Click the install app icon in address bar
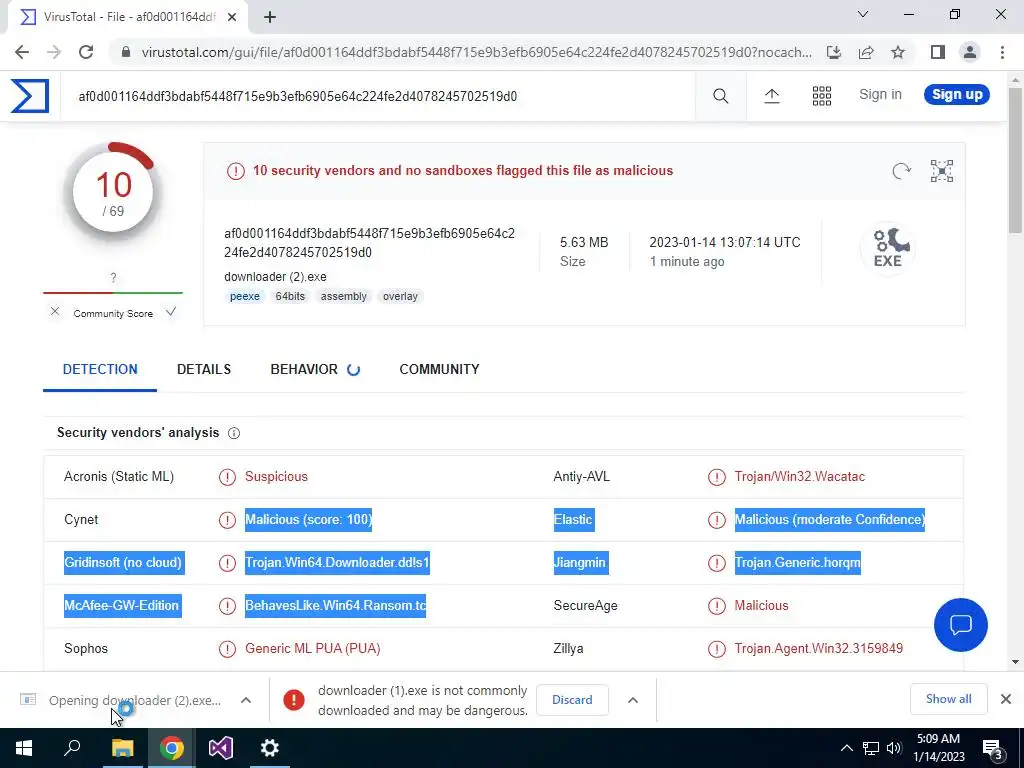Screen dimensions: 1024x768 833,52
